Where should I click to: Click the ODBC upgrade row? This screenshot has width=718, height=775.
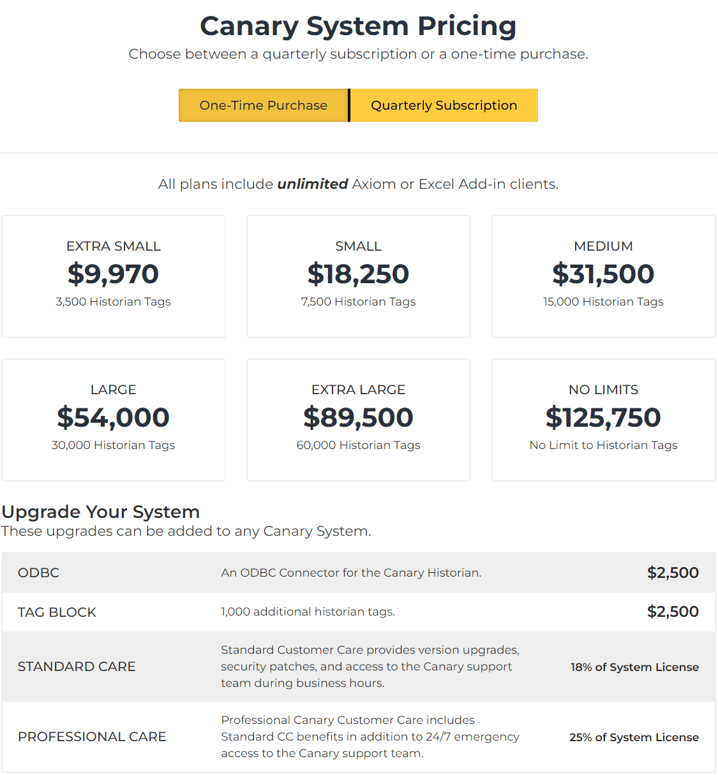[359, 572]
